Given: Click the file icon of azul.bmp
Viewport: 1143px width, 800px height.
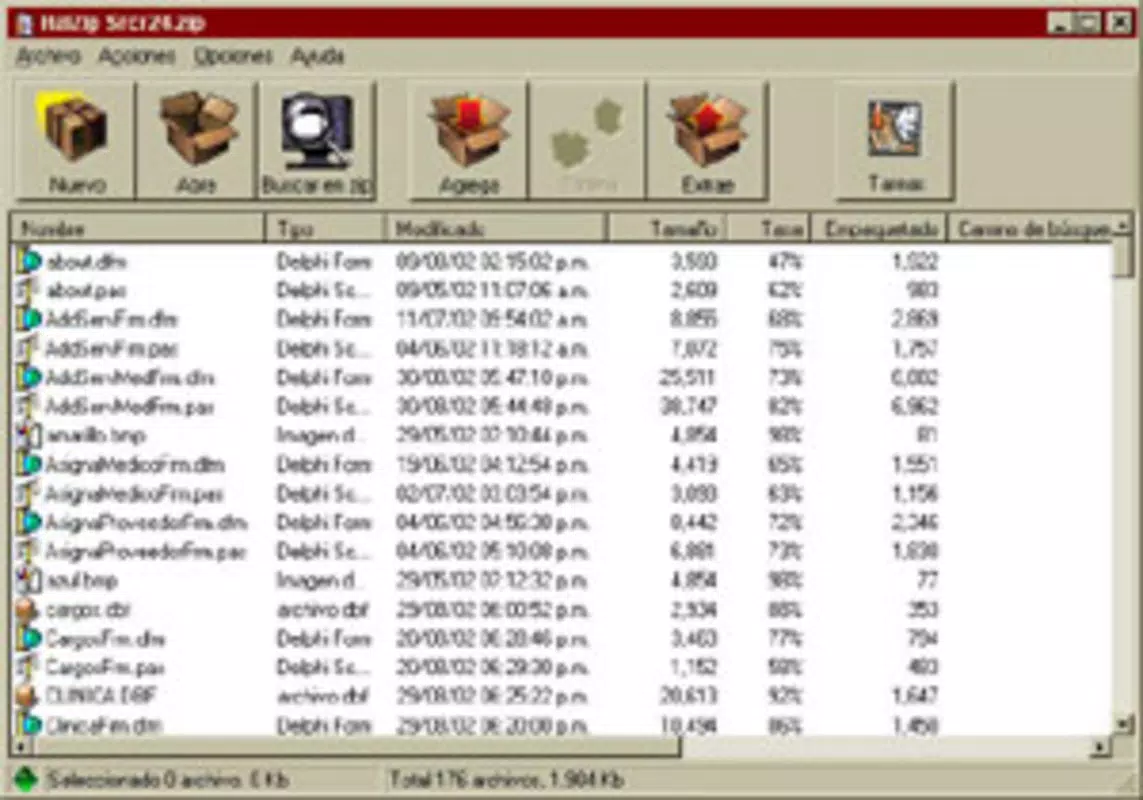Looking at the screenshot, I should (x=28, y=580).
